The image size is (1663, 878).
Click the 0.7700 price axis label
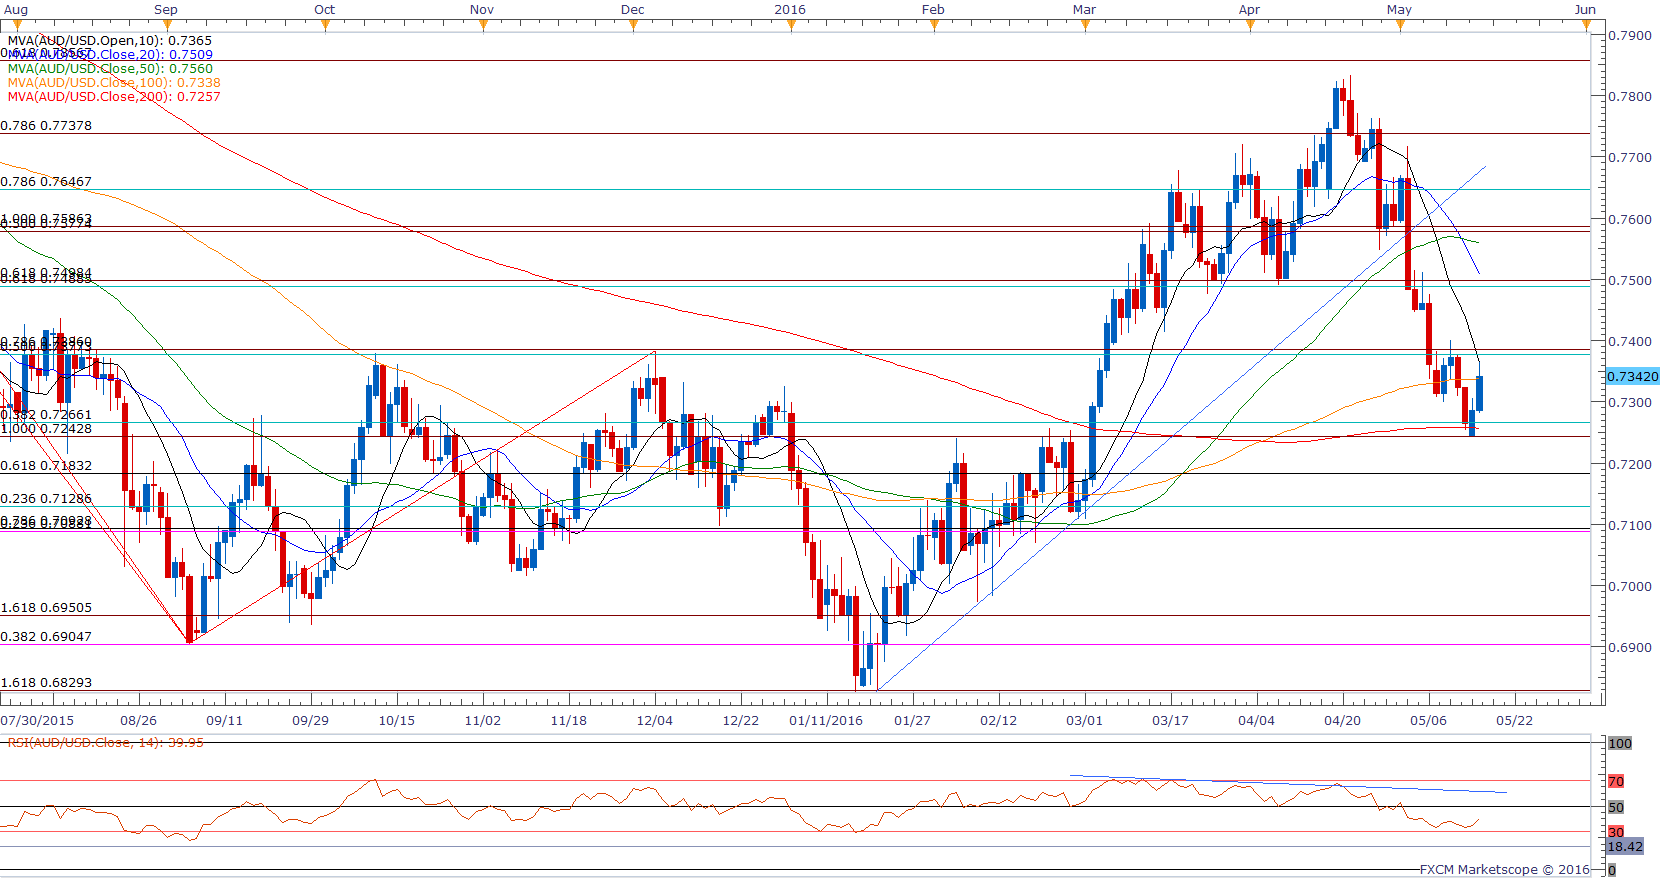(x=1630, y=158)
